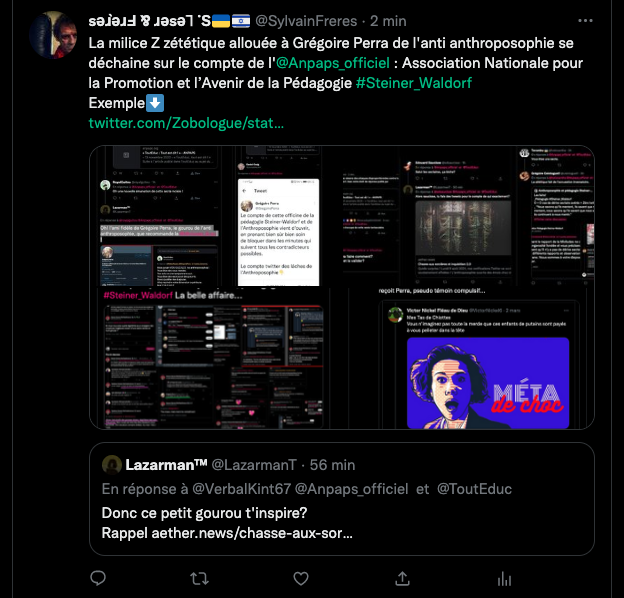
Task: Open the @Anpaps_officiel mention in tweet text
Action: pos(333,63)
